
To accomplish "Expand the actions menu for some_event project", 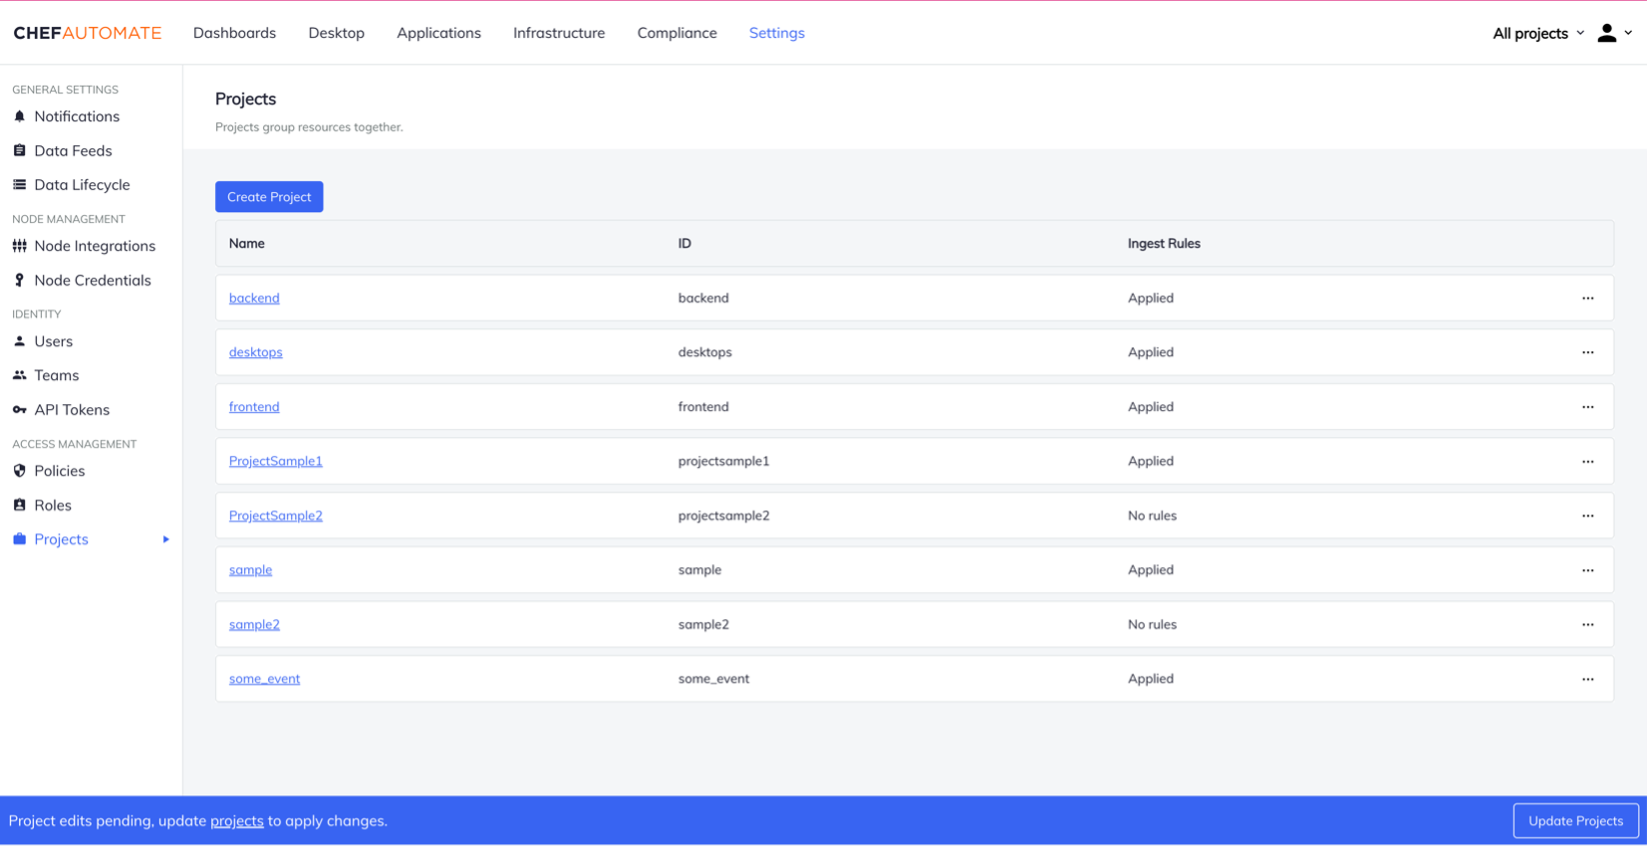I will click(x=1587, y=679).
